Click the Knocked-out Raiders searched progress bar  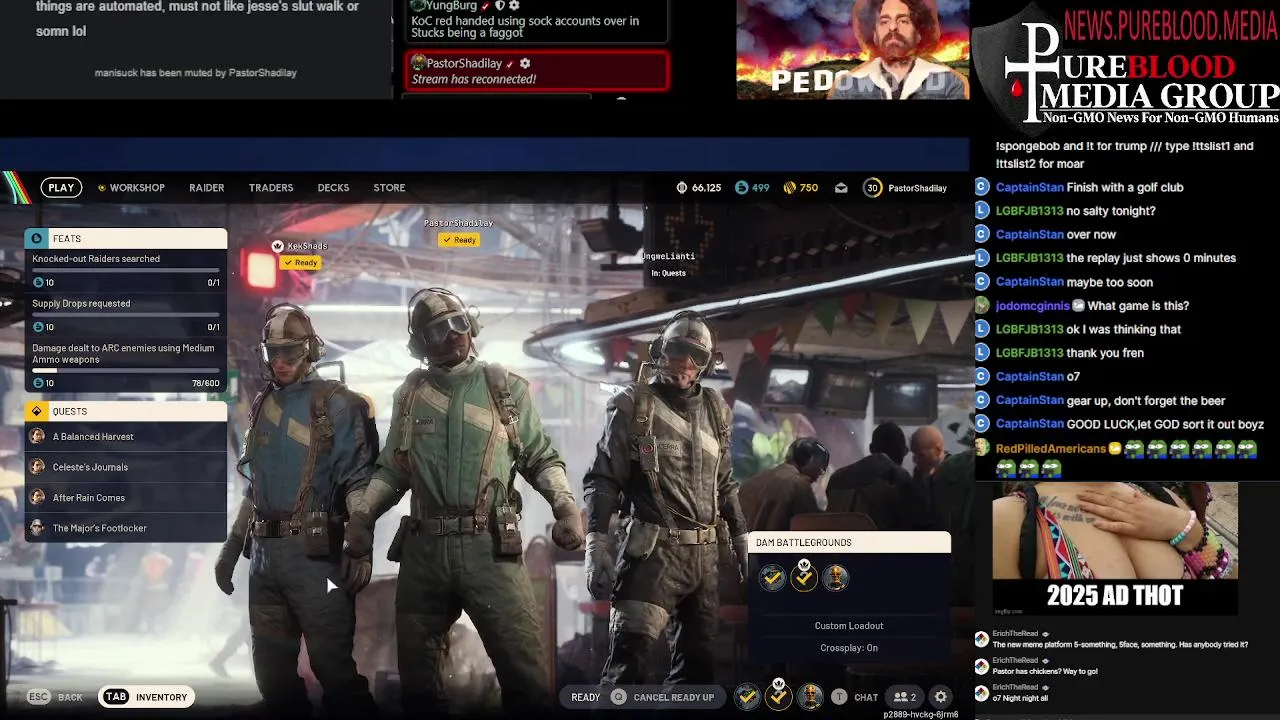[x=126, y=271]
